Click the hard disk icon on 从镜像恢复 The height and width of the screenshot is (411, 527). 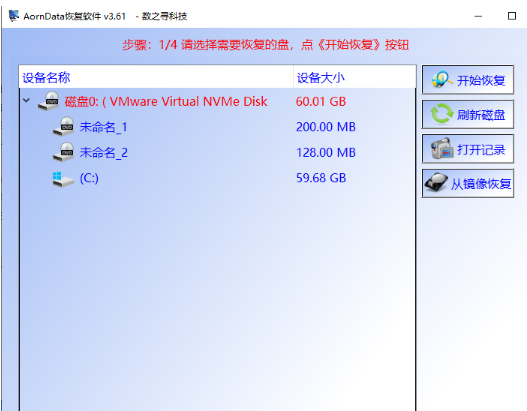pyautogui.click(x=436, y=183)
